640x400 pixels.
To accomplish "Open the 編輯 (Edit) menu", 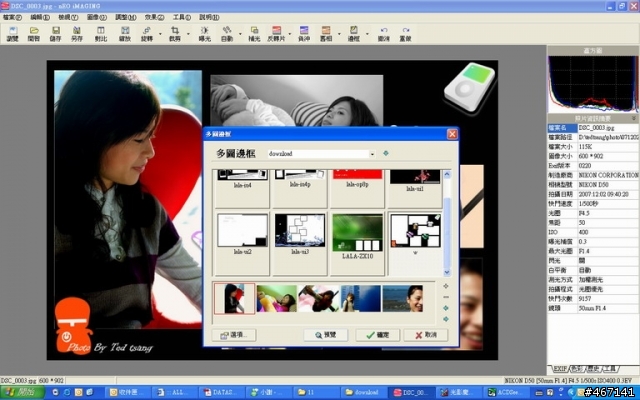I will 40,17.
